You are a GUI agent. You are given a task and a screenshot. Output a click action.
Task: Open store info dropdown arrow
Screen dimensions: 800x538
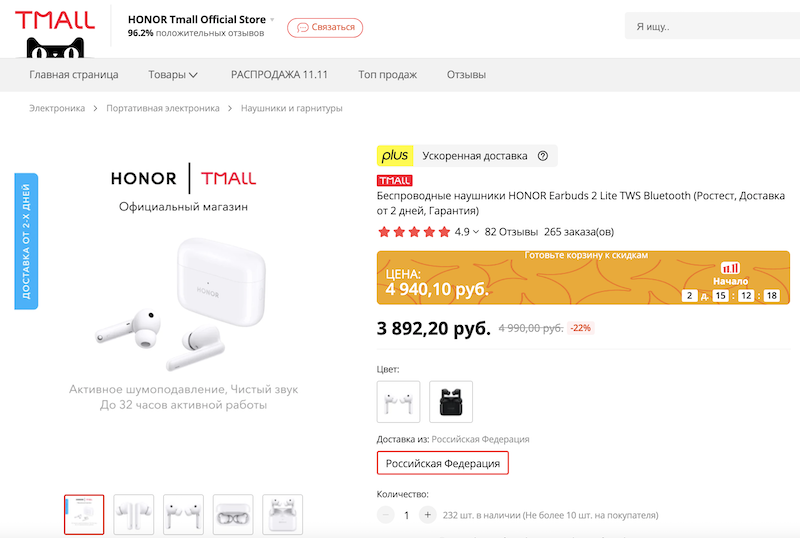272,19
